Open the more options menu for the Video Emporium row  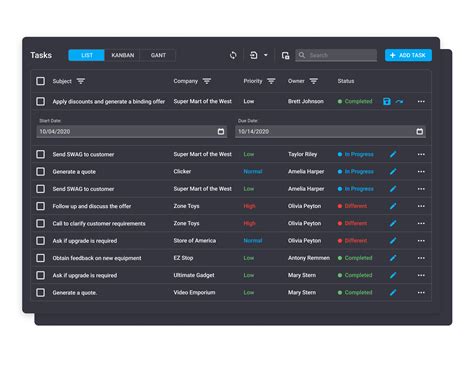coord(421,293)
